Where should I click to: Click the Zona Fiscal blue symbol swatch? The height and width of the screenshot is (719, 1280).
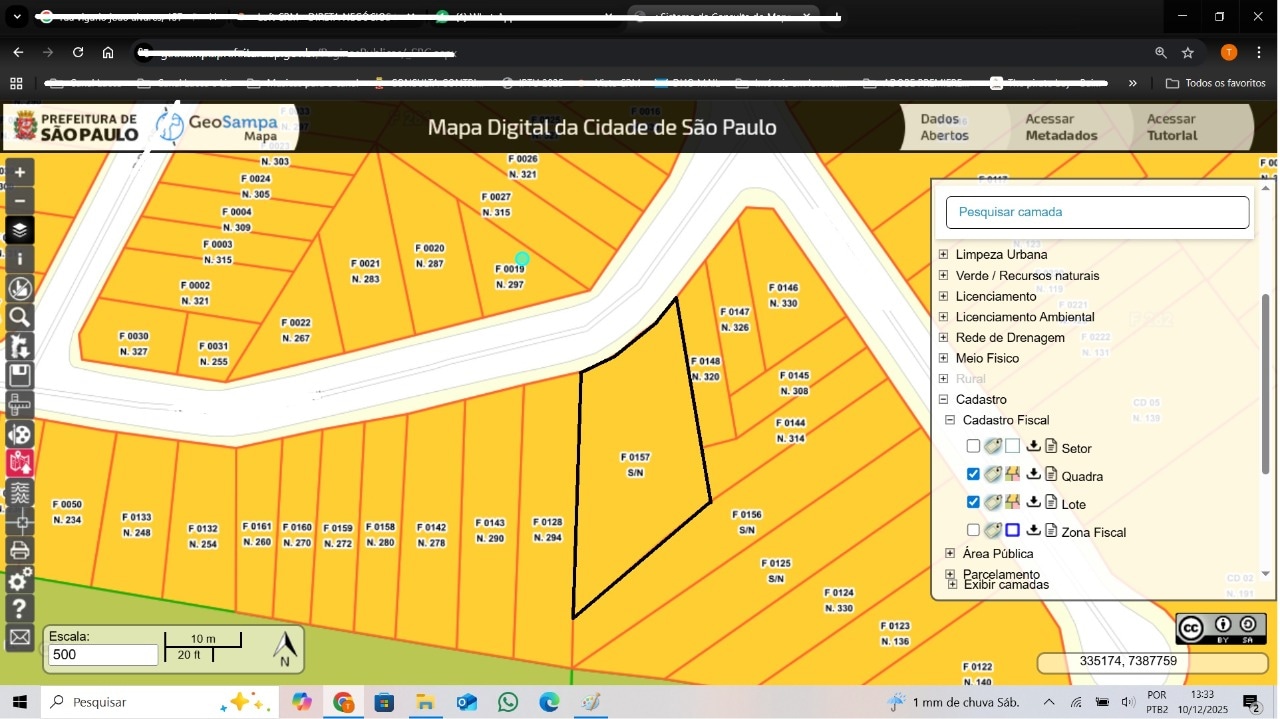tap(1012, 531)
